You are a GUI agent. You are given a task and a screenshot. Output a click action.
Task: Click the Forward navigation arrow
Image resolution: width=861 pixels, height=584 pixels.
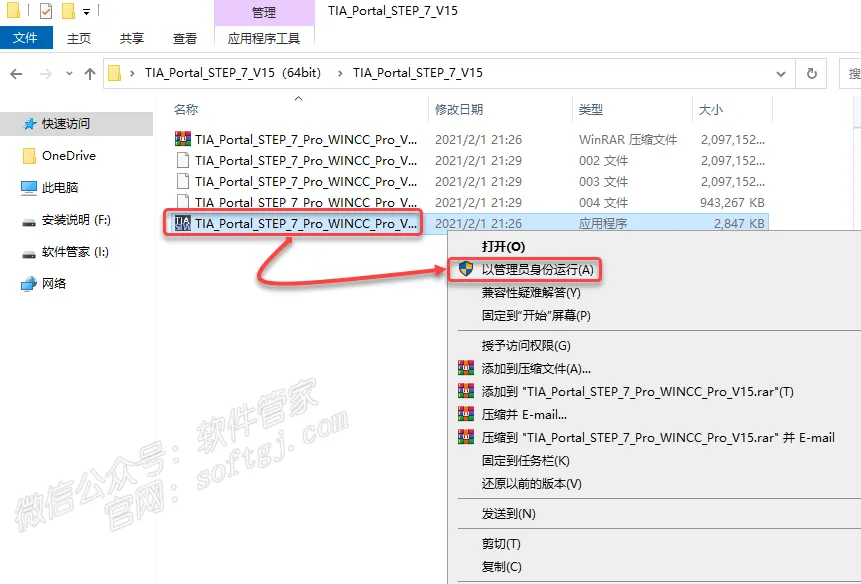point(46,74)
